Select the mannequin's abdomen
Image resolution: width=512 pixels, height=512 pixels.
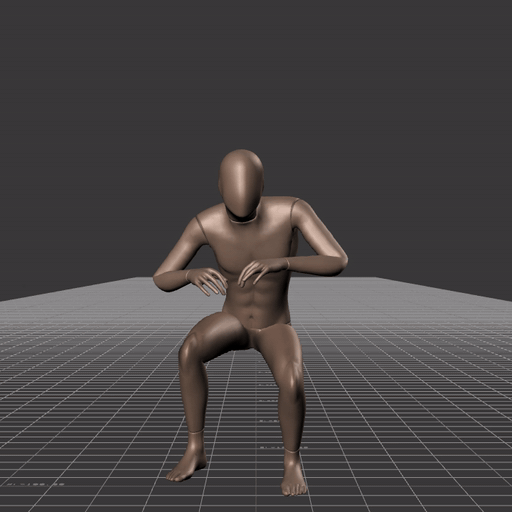(x=256, y=302)
